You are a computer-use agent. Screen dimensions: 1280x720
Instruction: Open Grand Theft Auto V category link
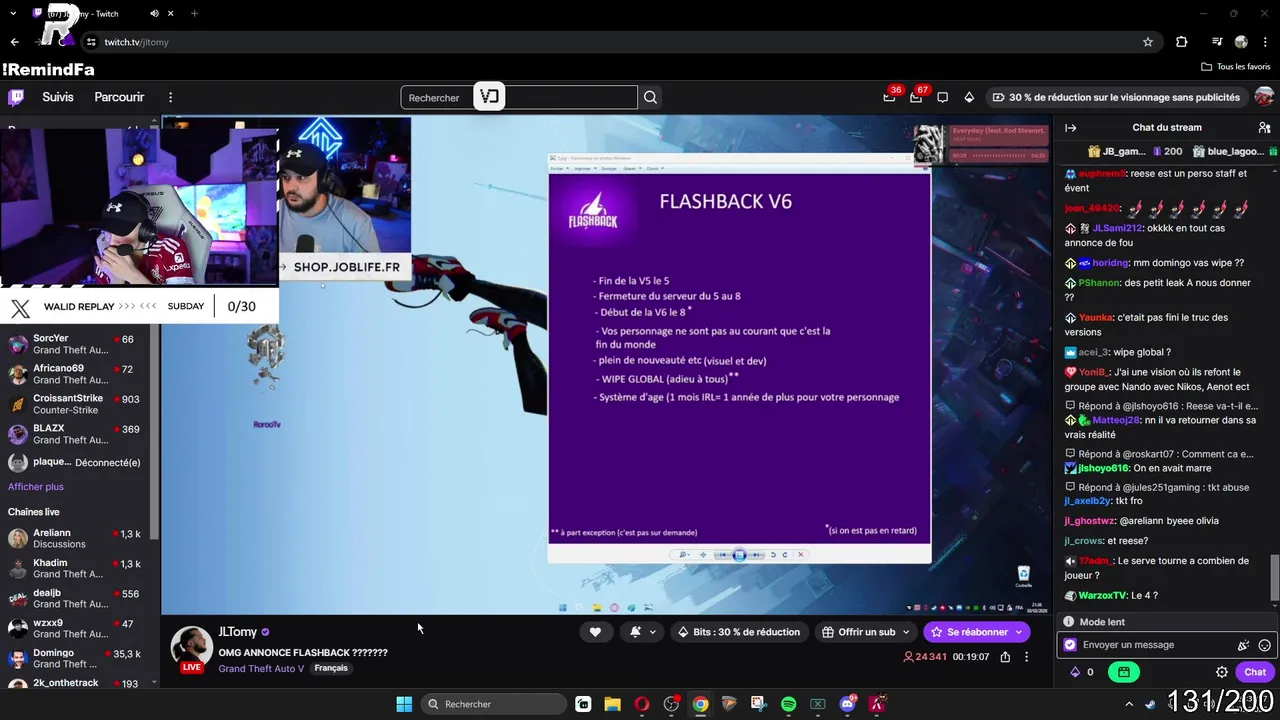click(261, 668)
